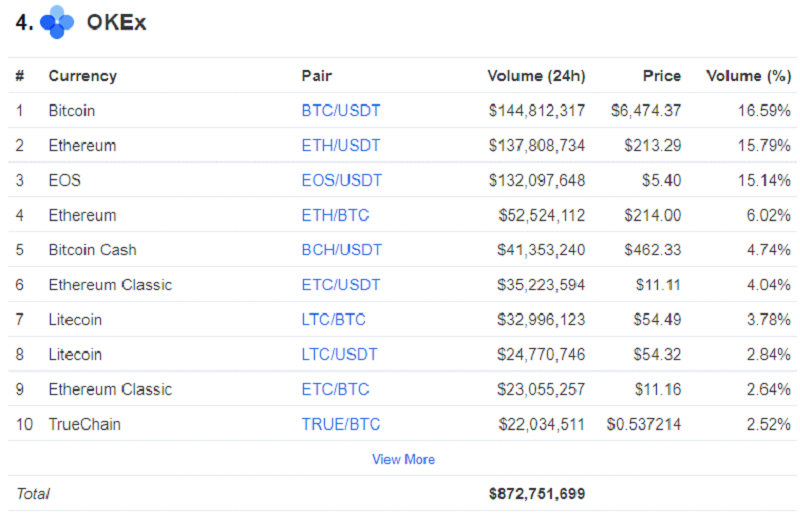Click the Volume (24h) column header
This screenshot has width=800, height=516.
pyautogui.click(x=536, y=76)
